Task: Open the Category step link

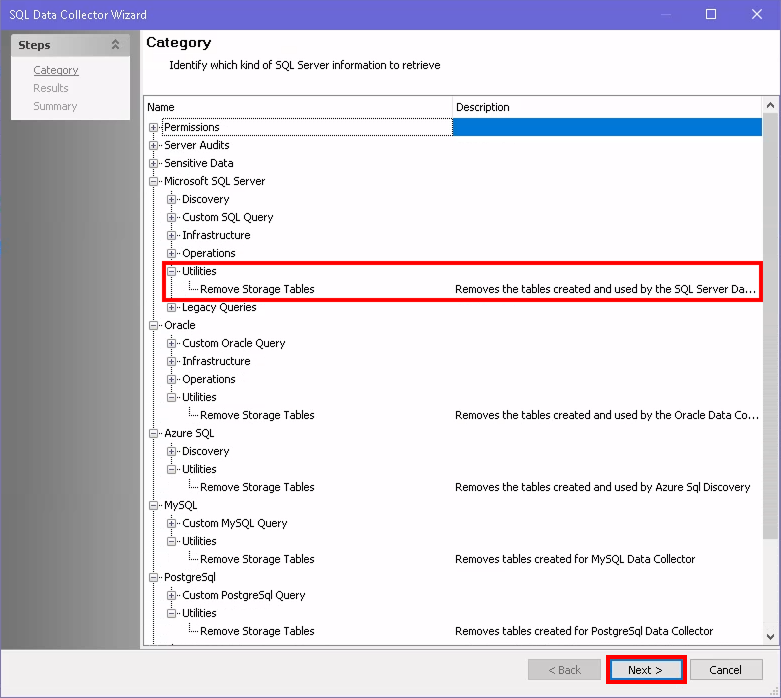Action: coord(56,70)
